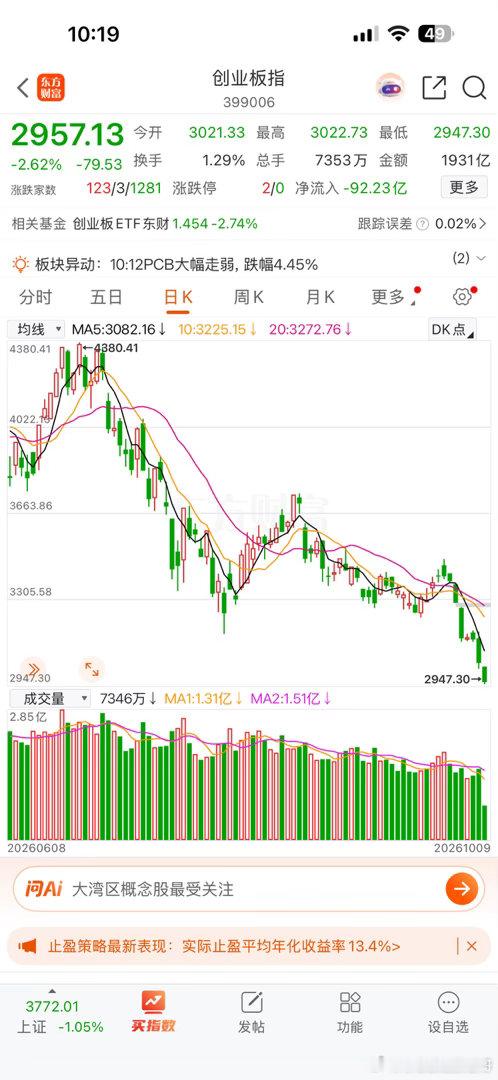Open 板块异动 PCB大幅走弱 news

[x=176, y=264]
